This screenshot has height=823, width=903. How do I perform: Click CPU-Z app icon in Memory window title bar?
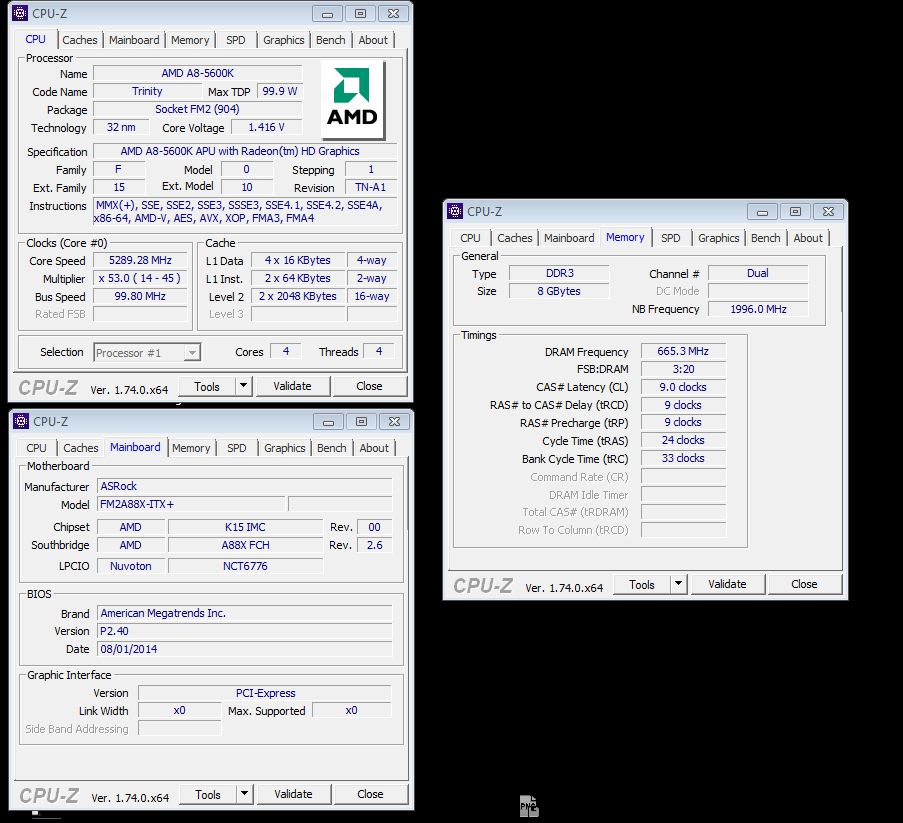(x=455, y=211)
